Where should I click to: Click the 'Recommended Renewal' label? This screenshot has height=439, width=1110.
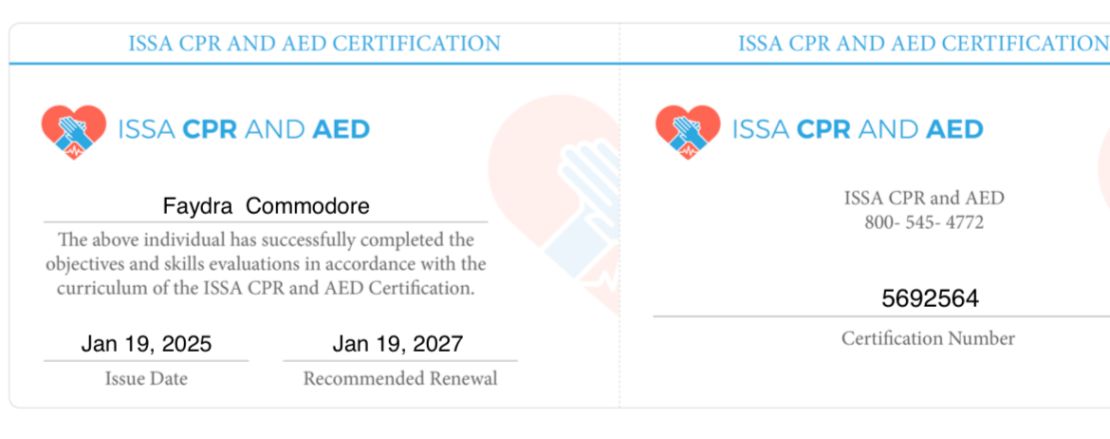coord(400,379)
